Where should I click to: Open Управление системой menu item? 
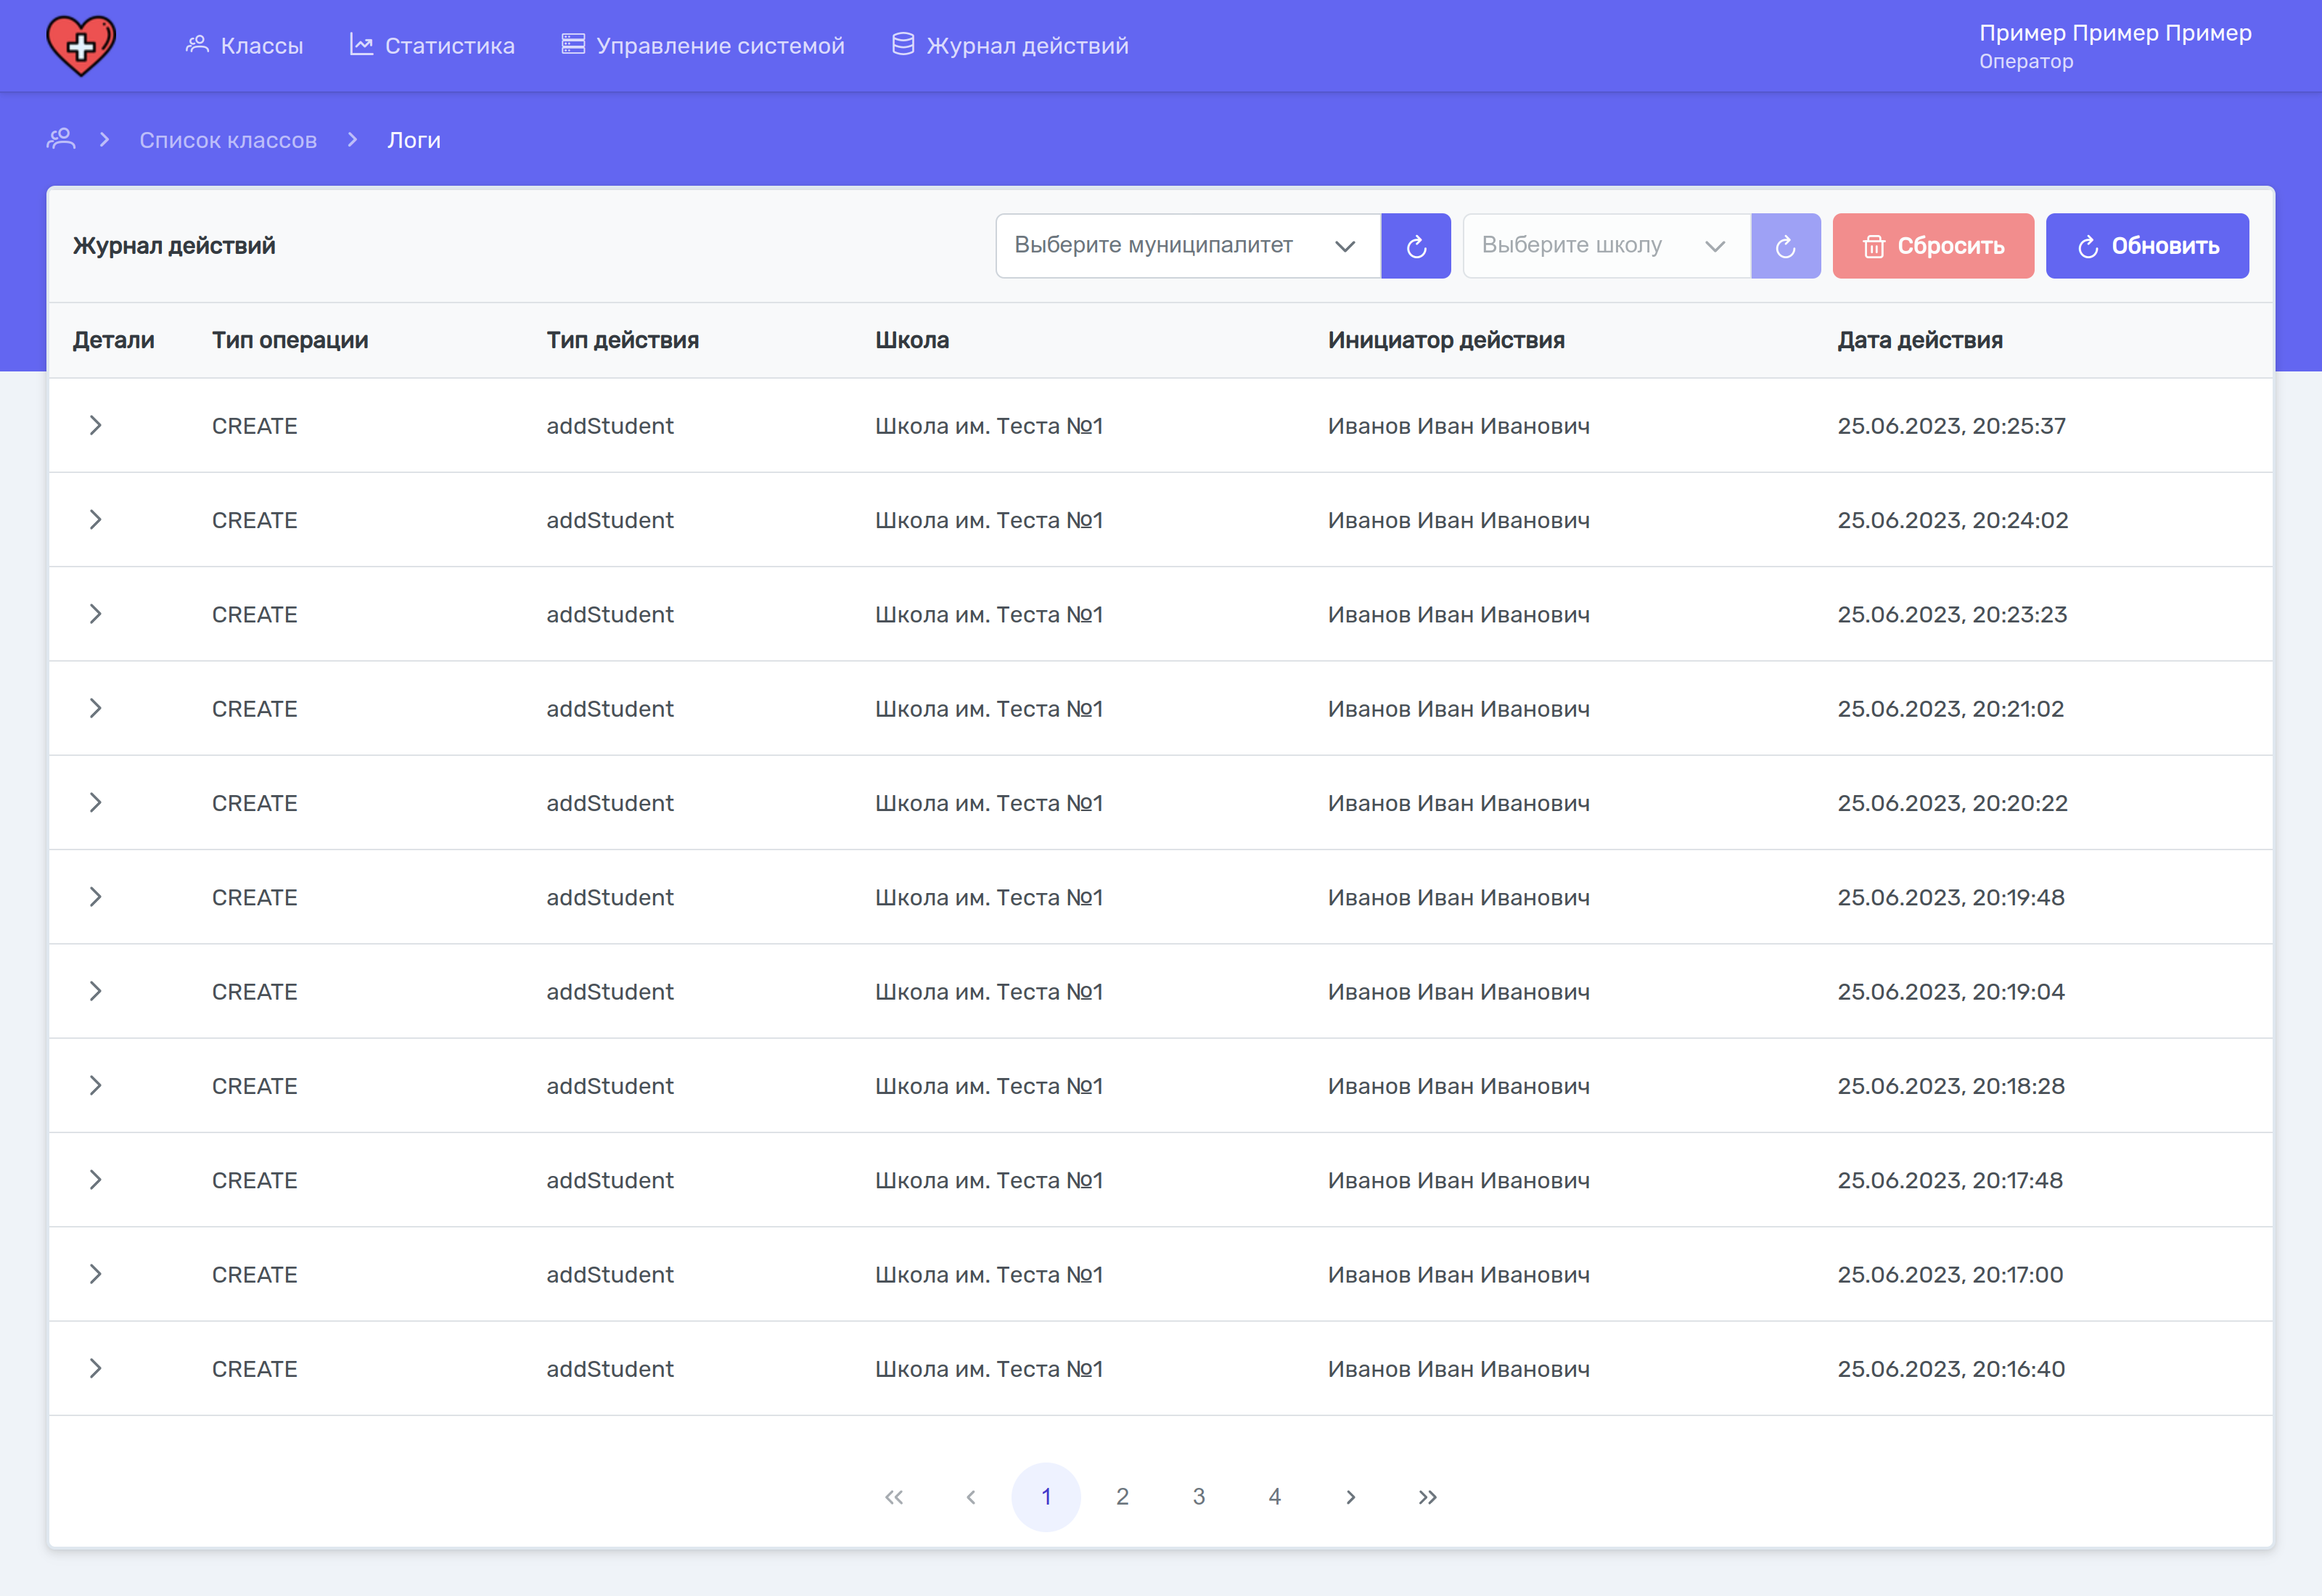pos(703,45)
